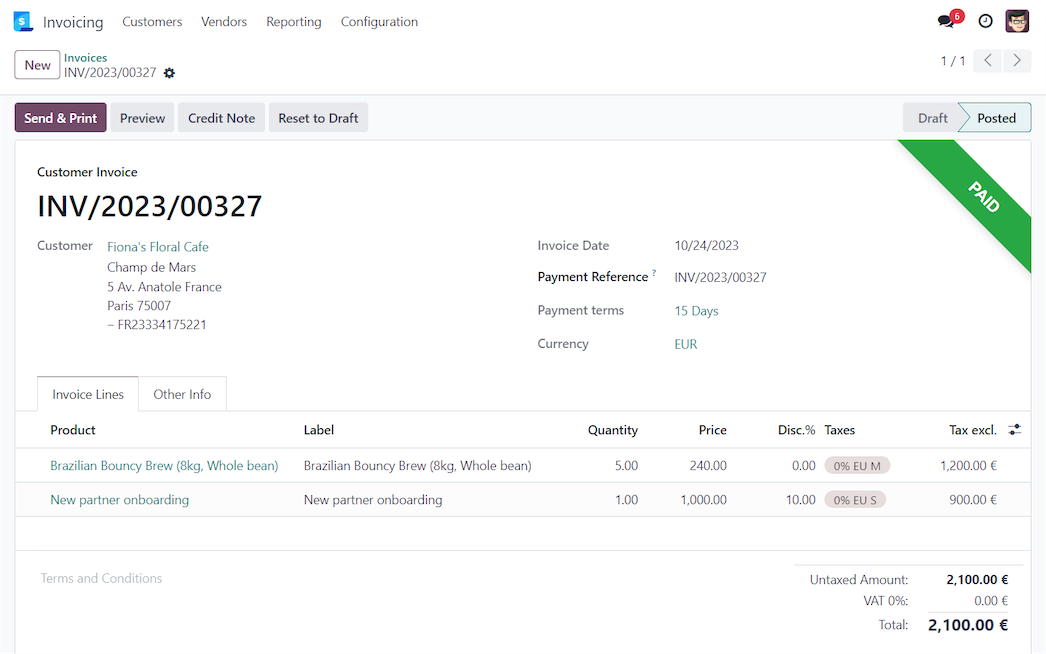Open the Reporting menu
Image resolution: width=1046 pixels, height=654 pixels.
click(x=293, y=21)
